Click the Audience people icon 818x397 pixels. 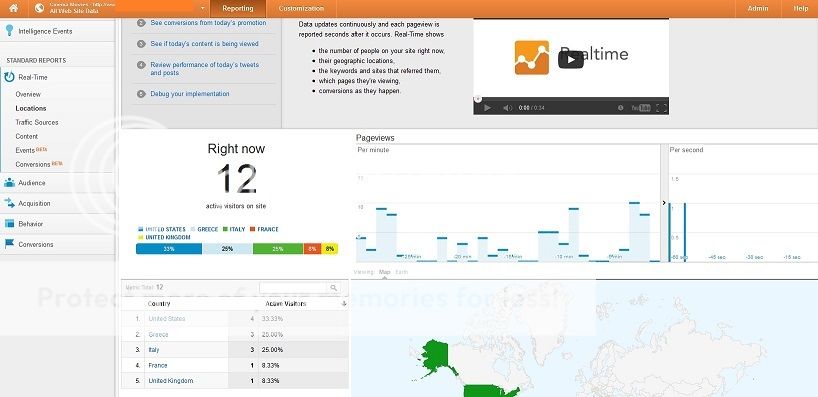click(x=9, y=183)
